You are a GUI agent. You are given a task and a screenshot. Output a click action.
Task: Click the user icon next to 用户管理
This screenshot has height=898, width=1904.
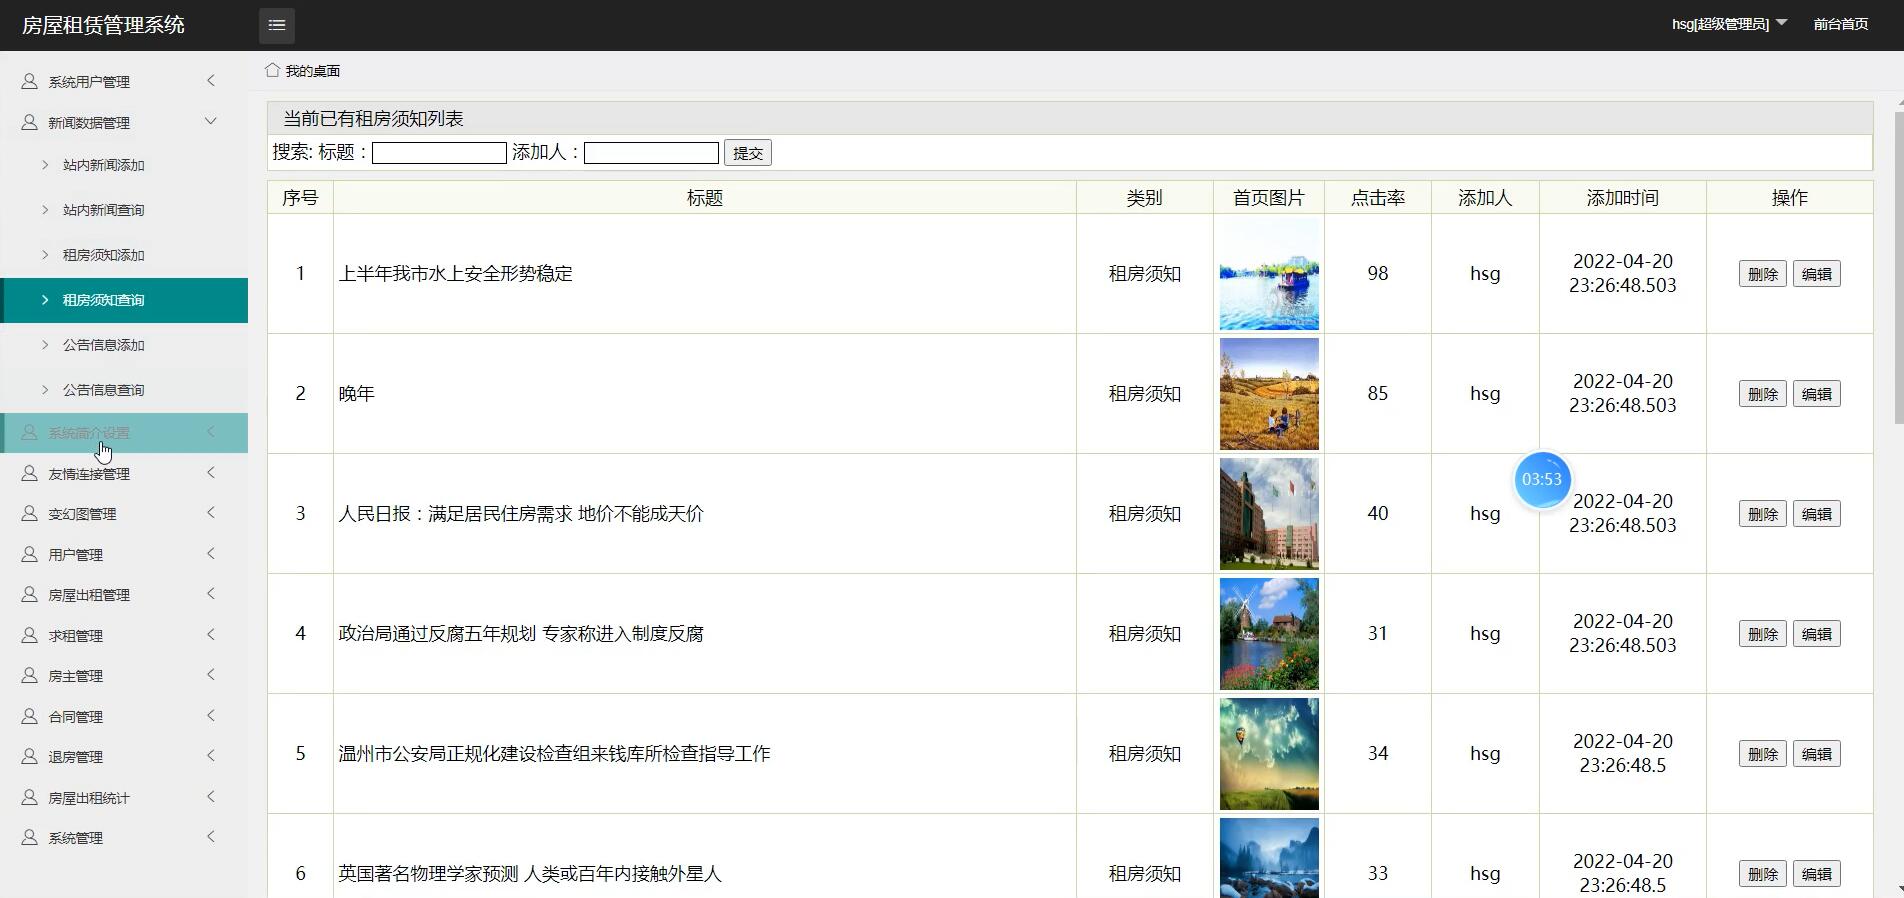pyautogui.click(x=30, y=554)
